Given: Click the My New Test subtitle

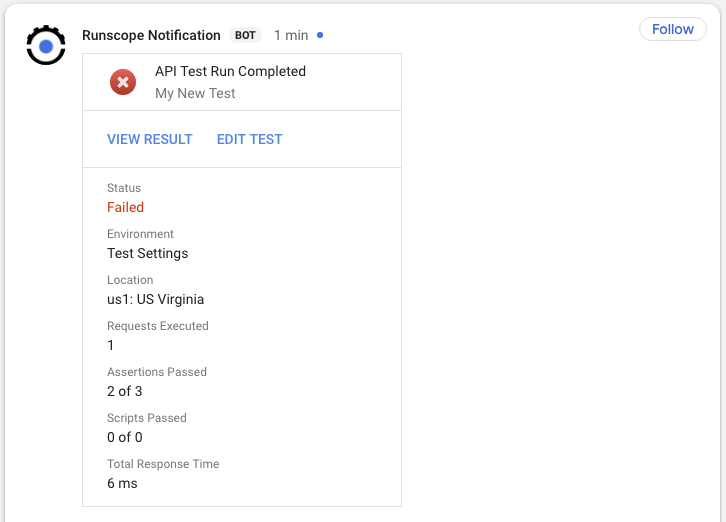Looking at the screenshot, I should (195, 93).
